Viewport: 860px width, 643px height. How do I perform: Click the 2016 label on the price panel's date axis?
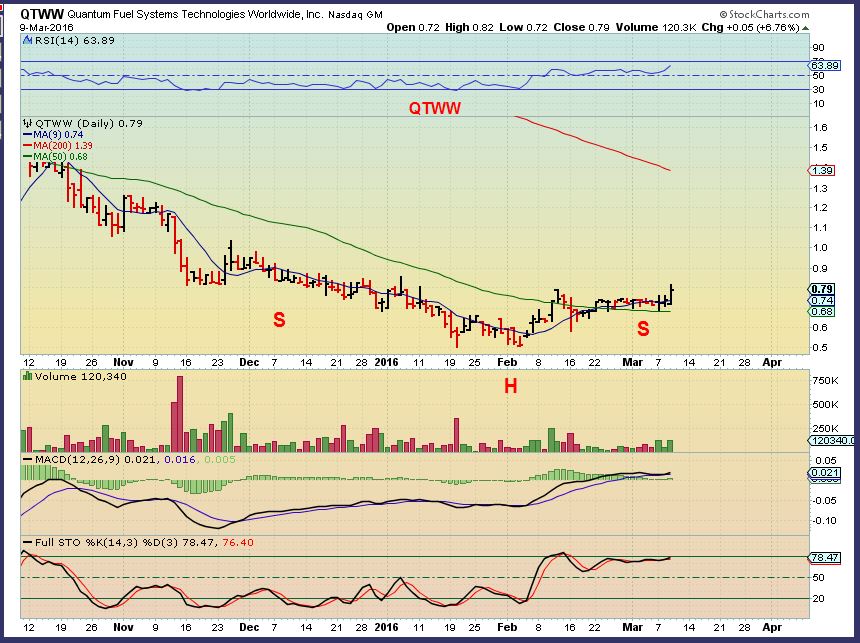pyautogui.click(x=386, y=363)
